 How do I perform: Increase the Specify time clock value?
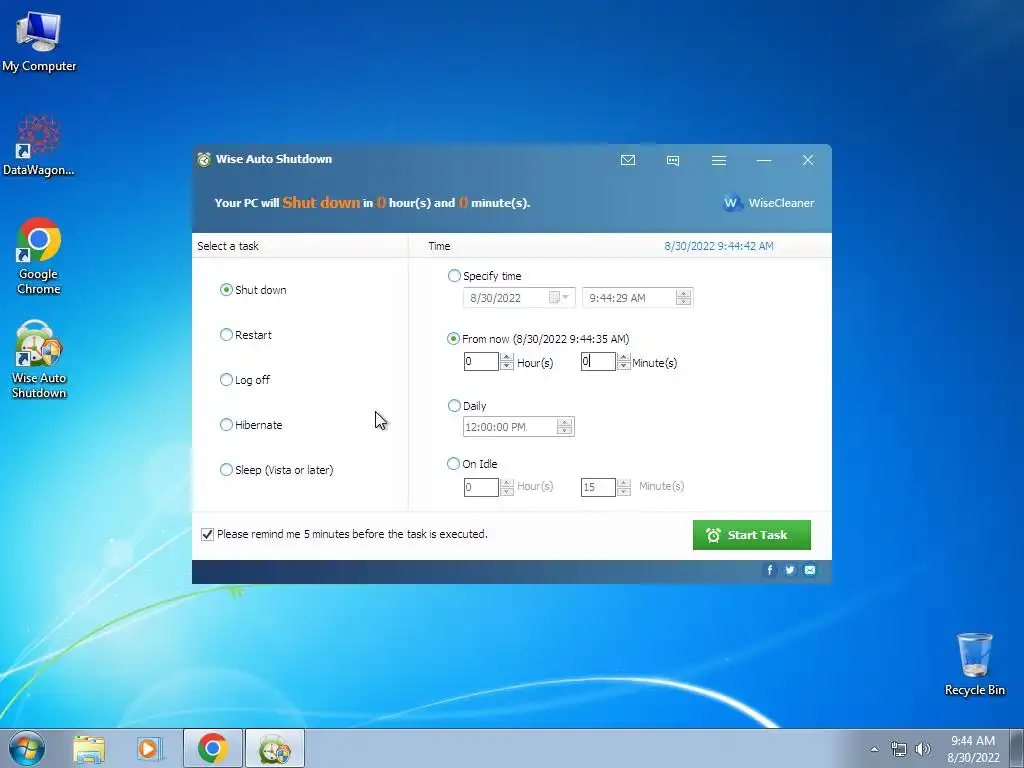point(684,293)
